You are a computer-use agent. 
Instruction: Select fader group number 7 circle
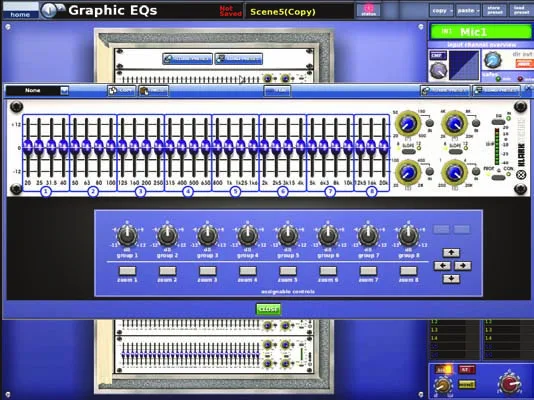(330, 192)
